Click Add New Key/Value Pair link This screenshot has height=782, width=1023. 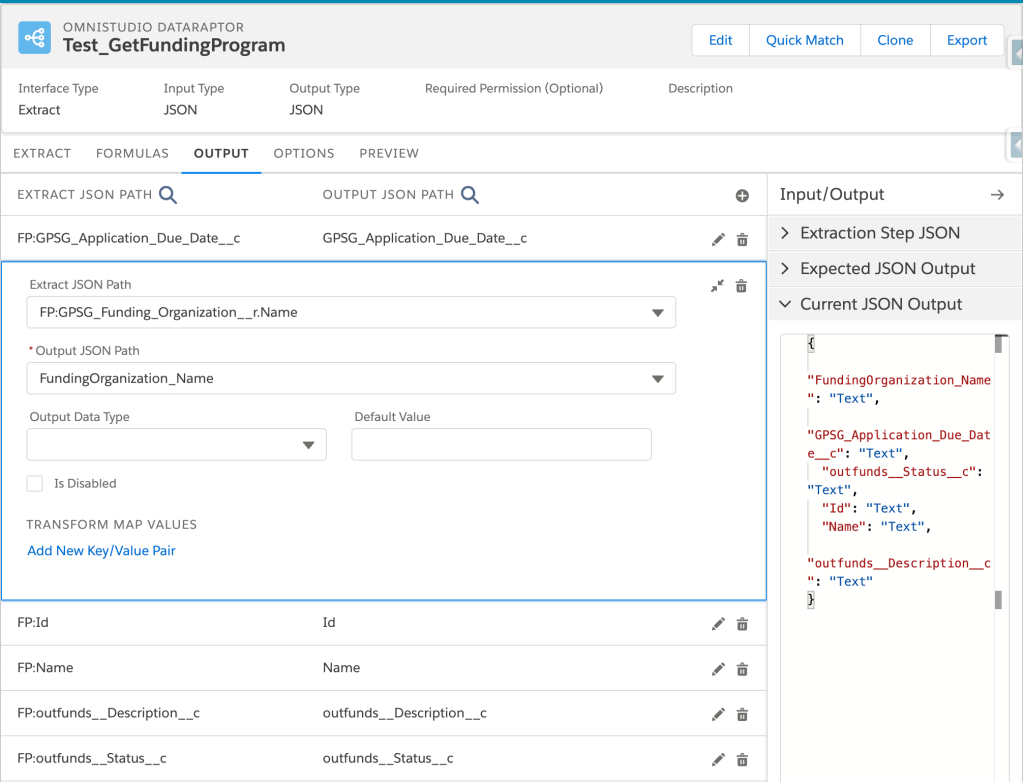click(x=102, y=551)
